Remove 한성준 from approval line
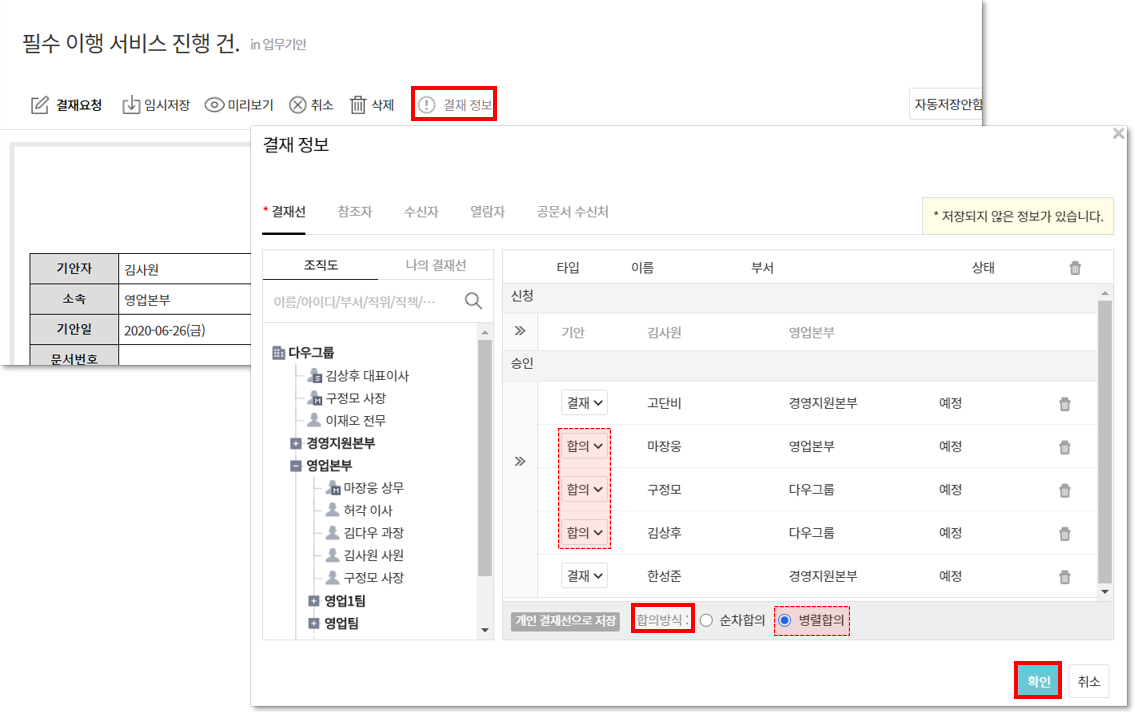1135x712 pixels. point(1064,577)
